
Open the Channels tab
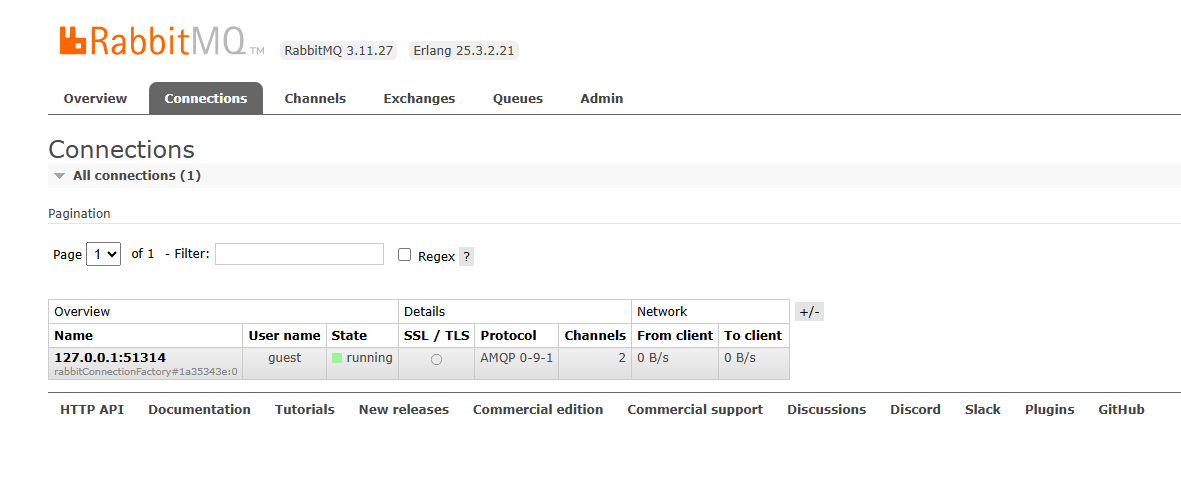(315, 99)
